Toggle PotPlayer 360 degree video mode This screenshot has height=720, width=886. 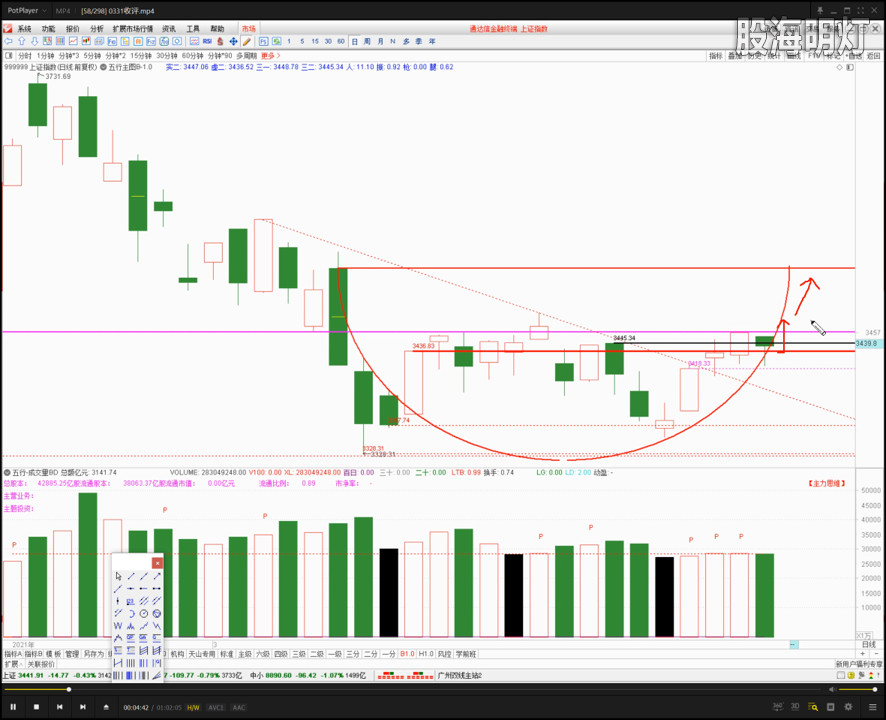(x=778, y=706)
